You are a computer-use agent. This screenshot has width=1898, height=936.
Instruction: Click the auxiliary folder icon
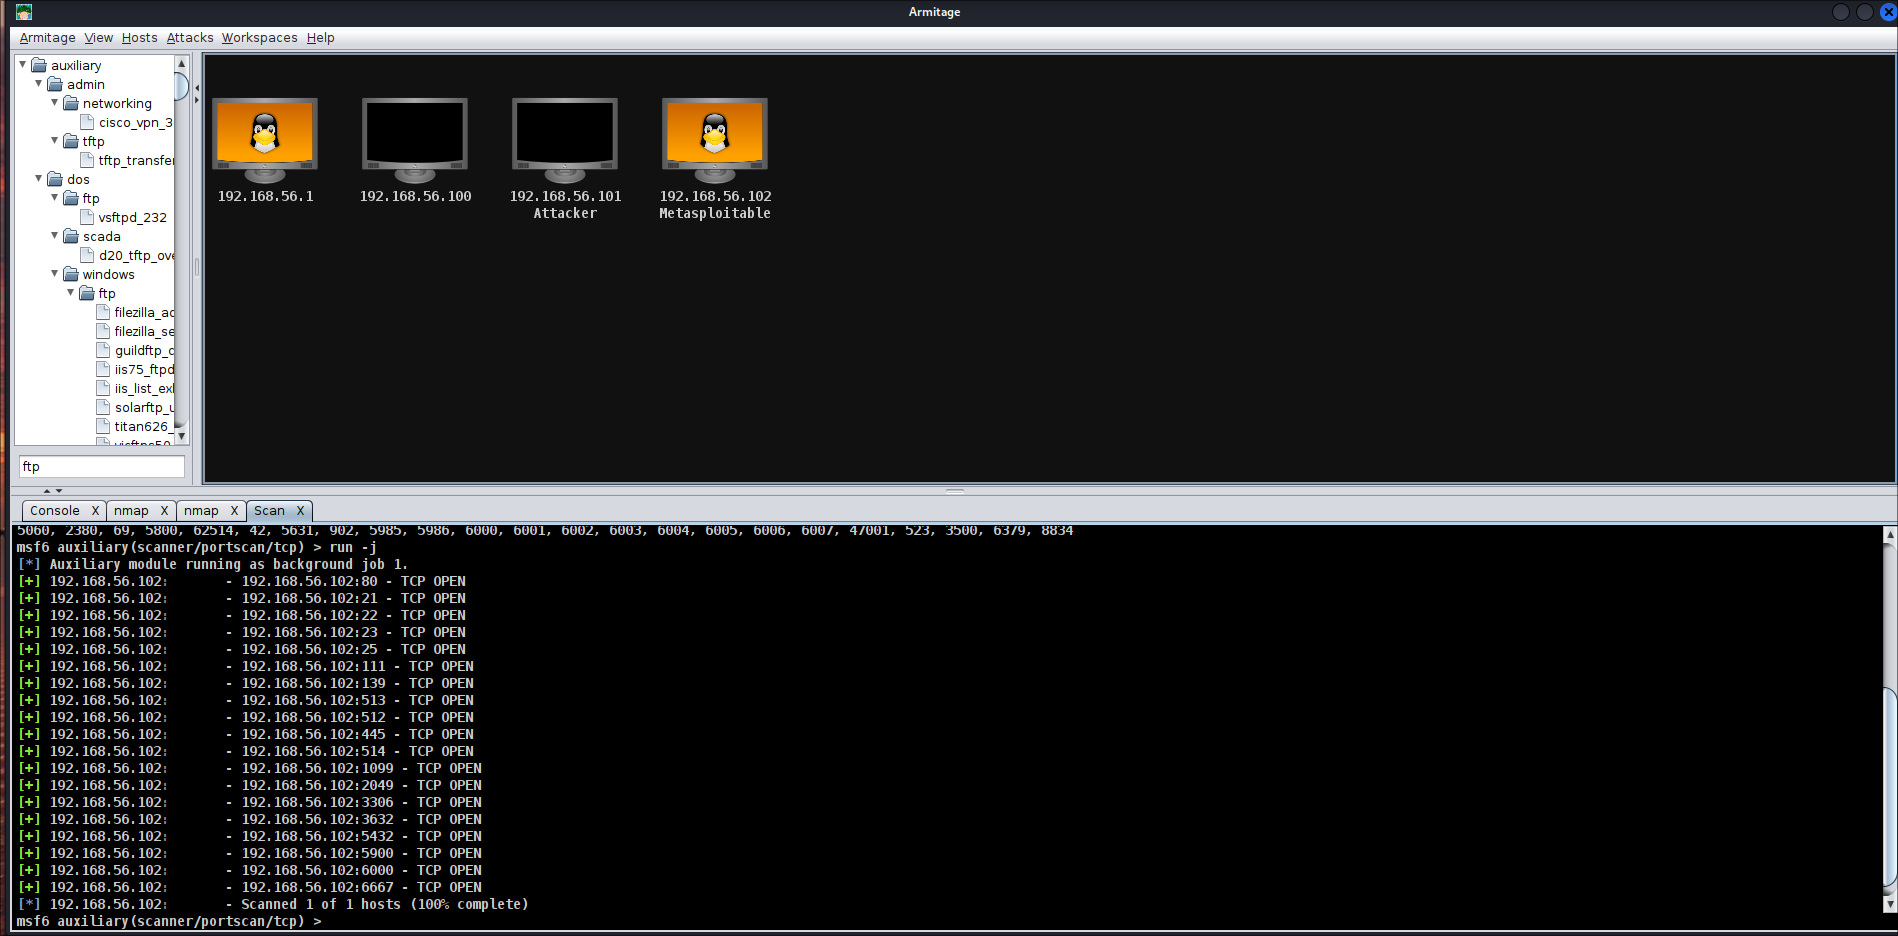click(39, 65)
